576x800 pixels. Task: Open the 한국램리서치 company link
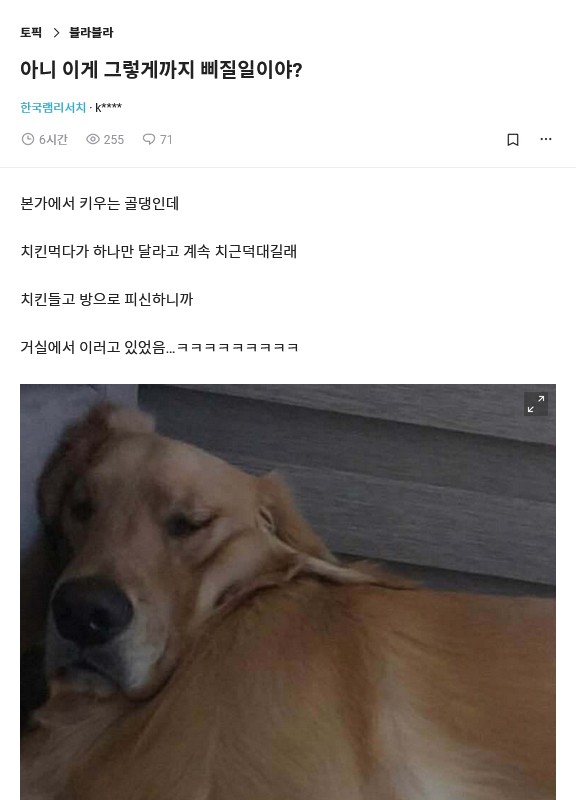point(53,108)
